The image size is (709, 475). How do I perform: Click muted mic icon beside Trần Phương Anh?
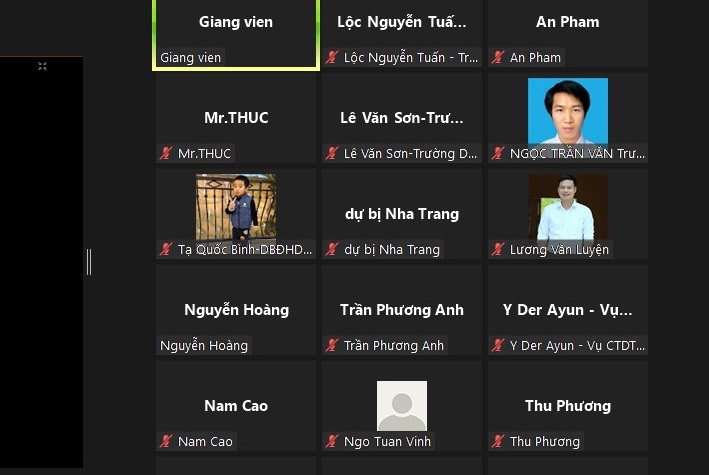tap(332, 345)
